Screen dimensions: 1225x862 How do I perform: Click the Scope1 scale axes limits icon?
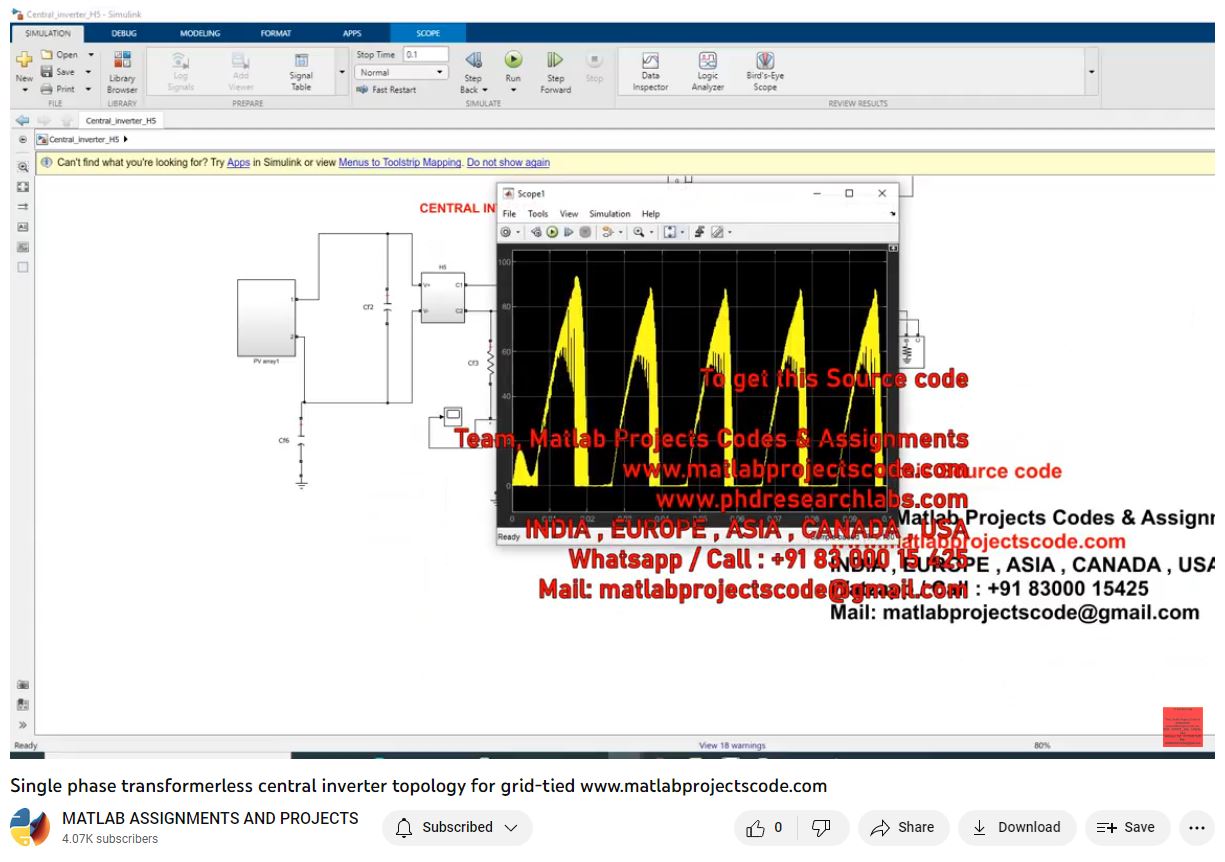[x=669, y=232]
